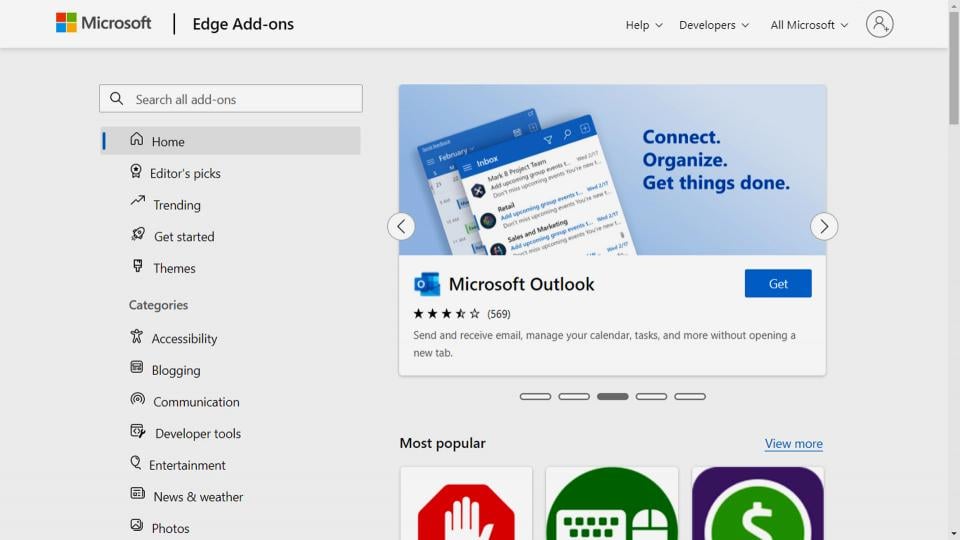Viewport: 960px width, 540px height.
Task: Show the previous carousel slide
Action: (x=401, y=226)
